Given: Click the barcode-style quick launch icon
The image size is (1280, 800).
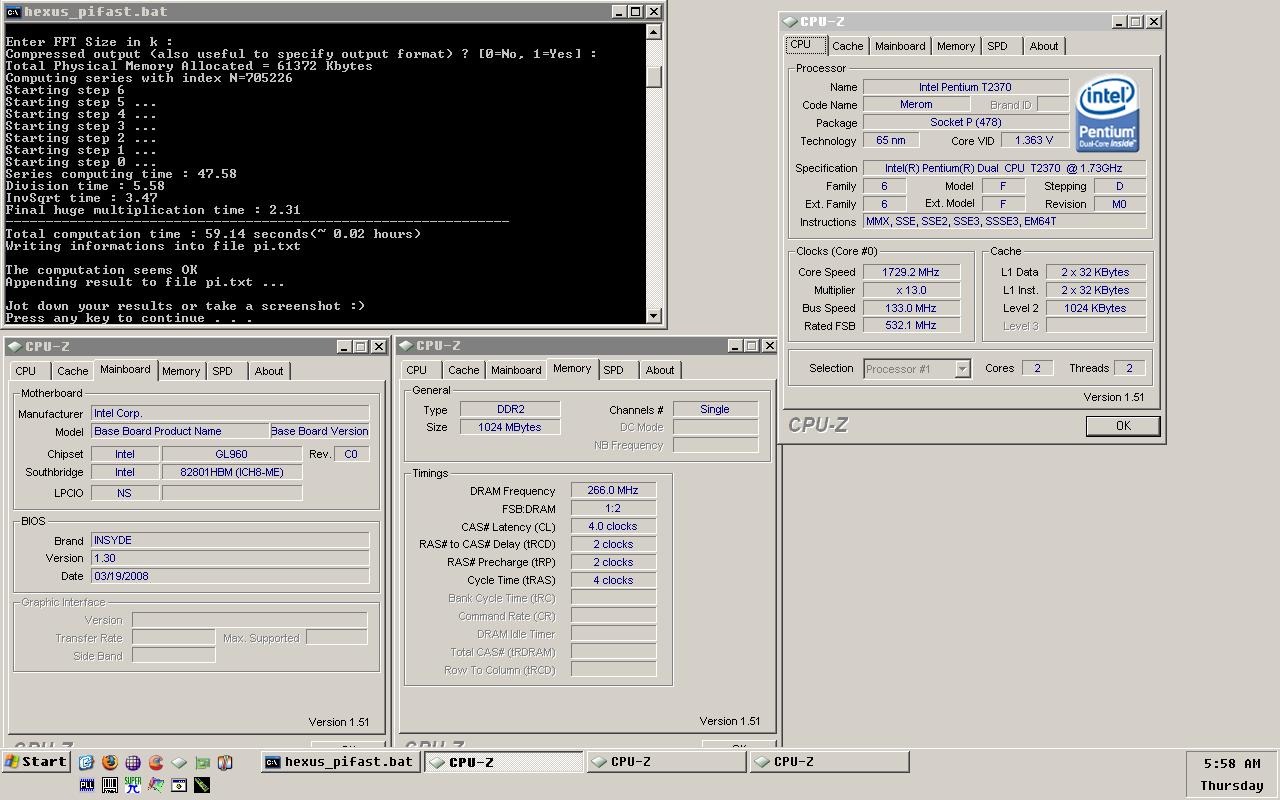Looking at the screenshot, I should tap(110, 785).
